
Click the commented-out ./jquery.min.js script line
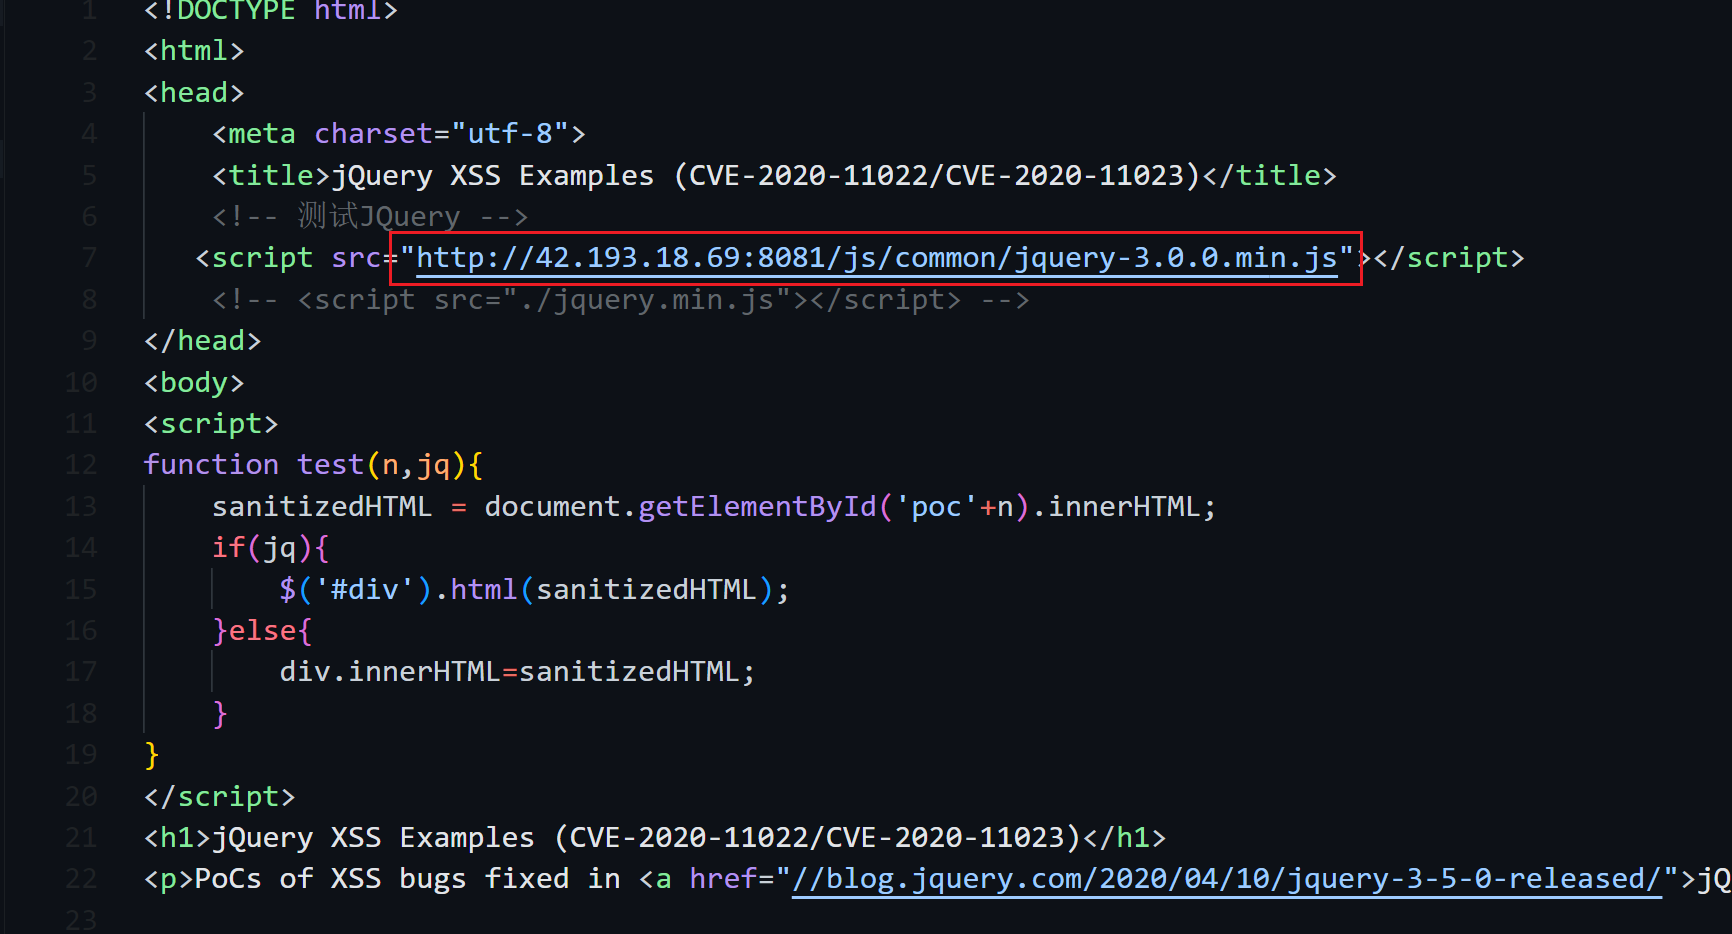620,300
